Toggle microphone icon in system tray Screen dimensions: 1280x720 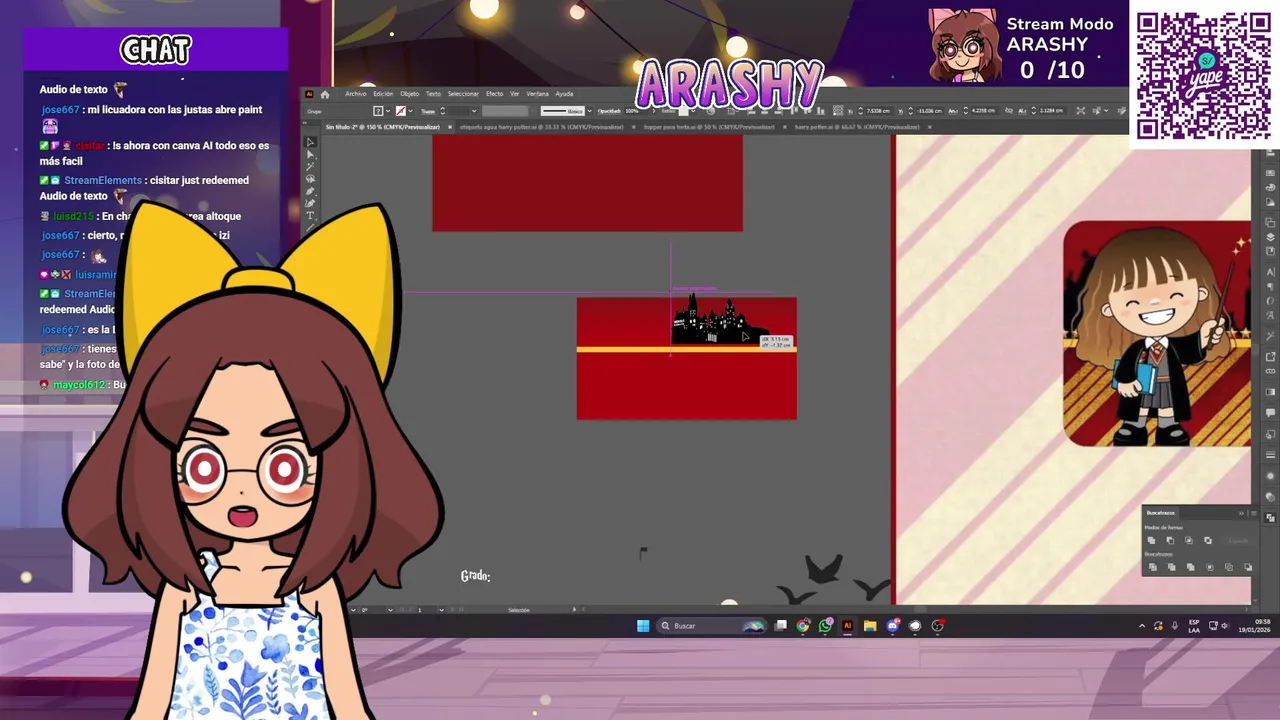(x=1175, y=626)
